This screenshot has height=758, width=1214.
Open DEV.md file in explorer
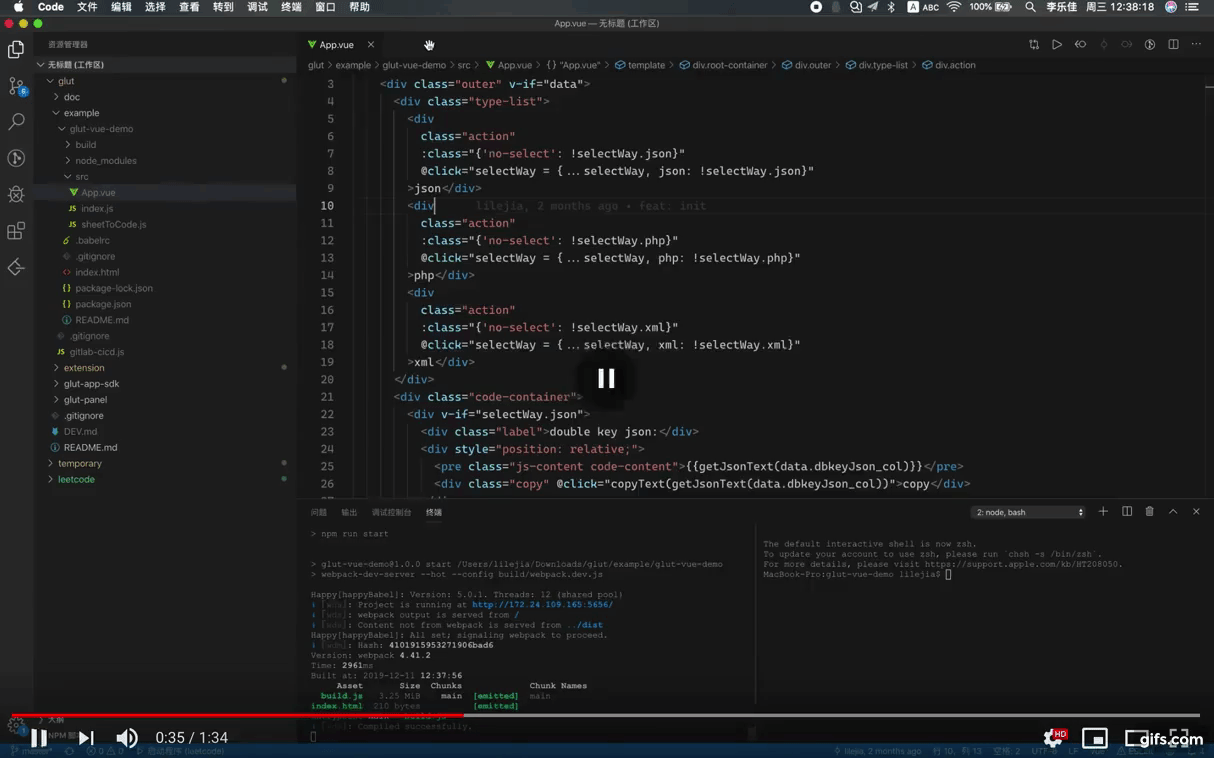[165, 431]
